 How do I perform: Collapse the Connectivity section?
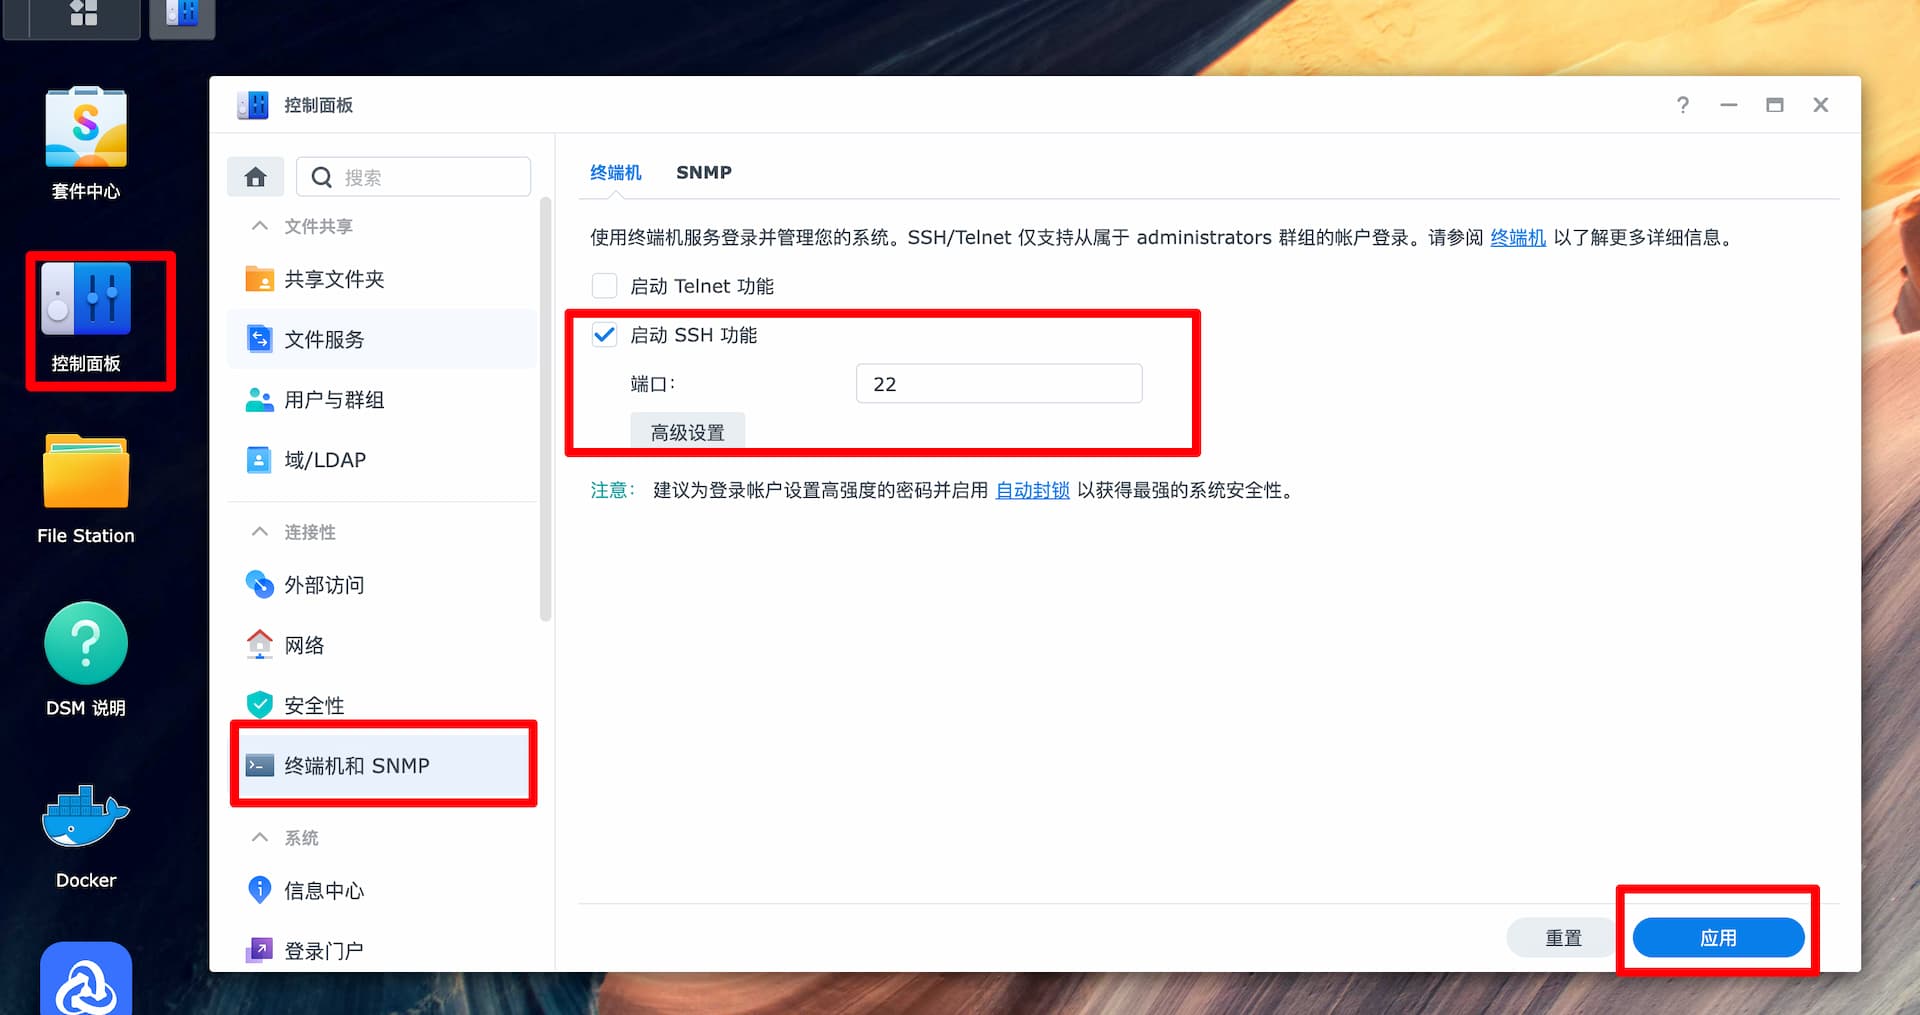(x=260, y=532)
